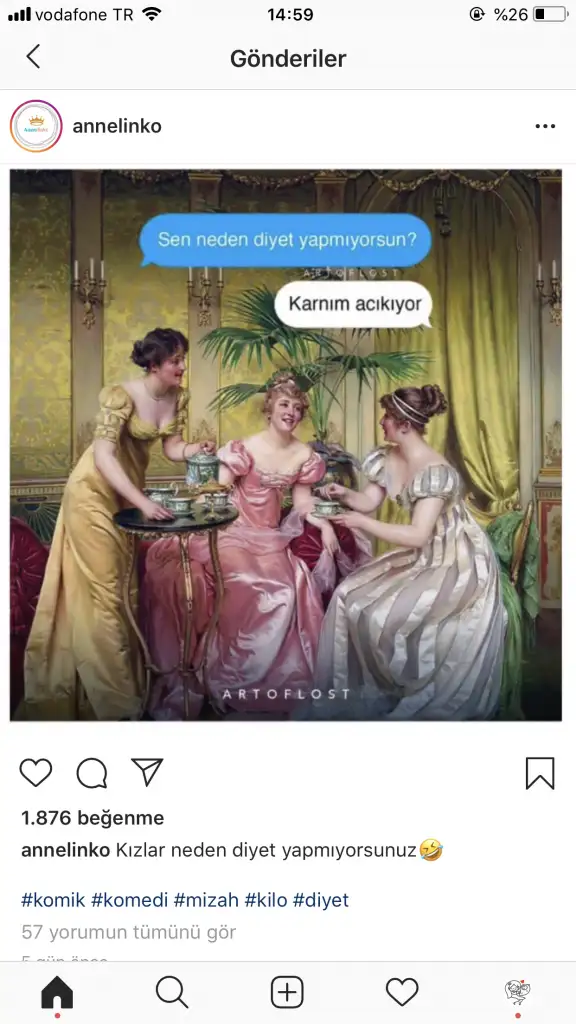Open the #diyet hashtag
The image size is (576, 1024).
click(321, 900)
